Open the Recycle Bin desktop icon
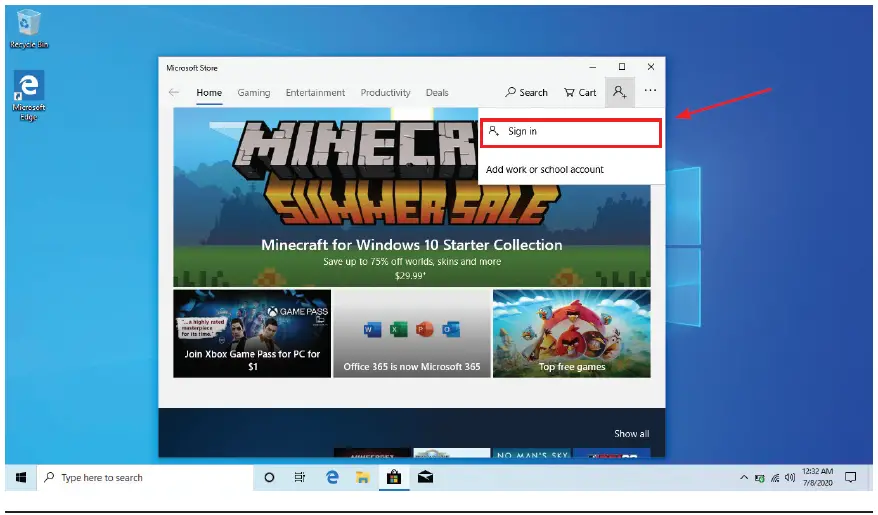Viewport: 878px width, 515px height. (29, 30)
